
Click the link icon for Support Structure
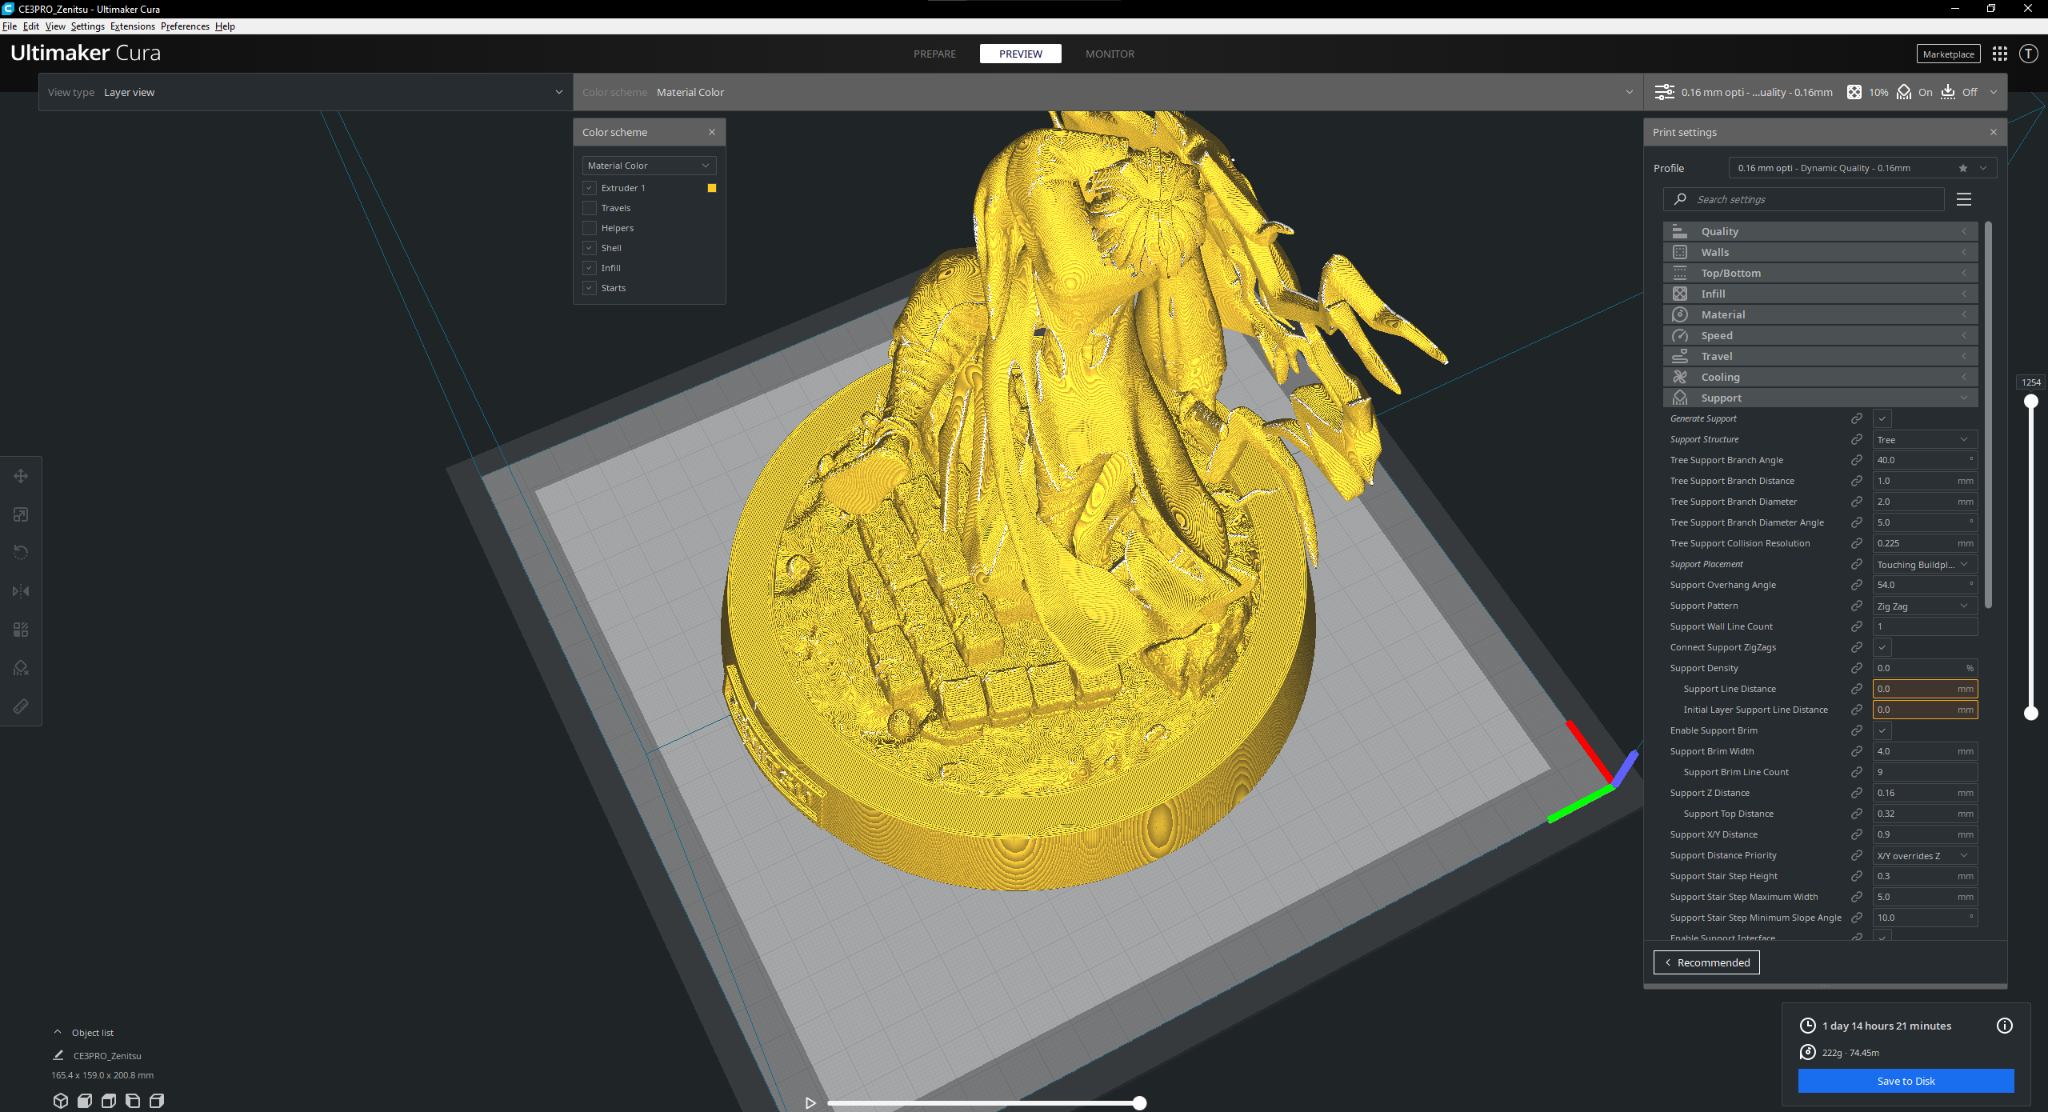click(x=1856, y=439)
